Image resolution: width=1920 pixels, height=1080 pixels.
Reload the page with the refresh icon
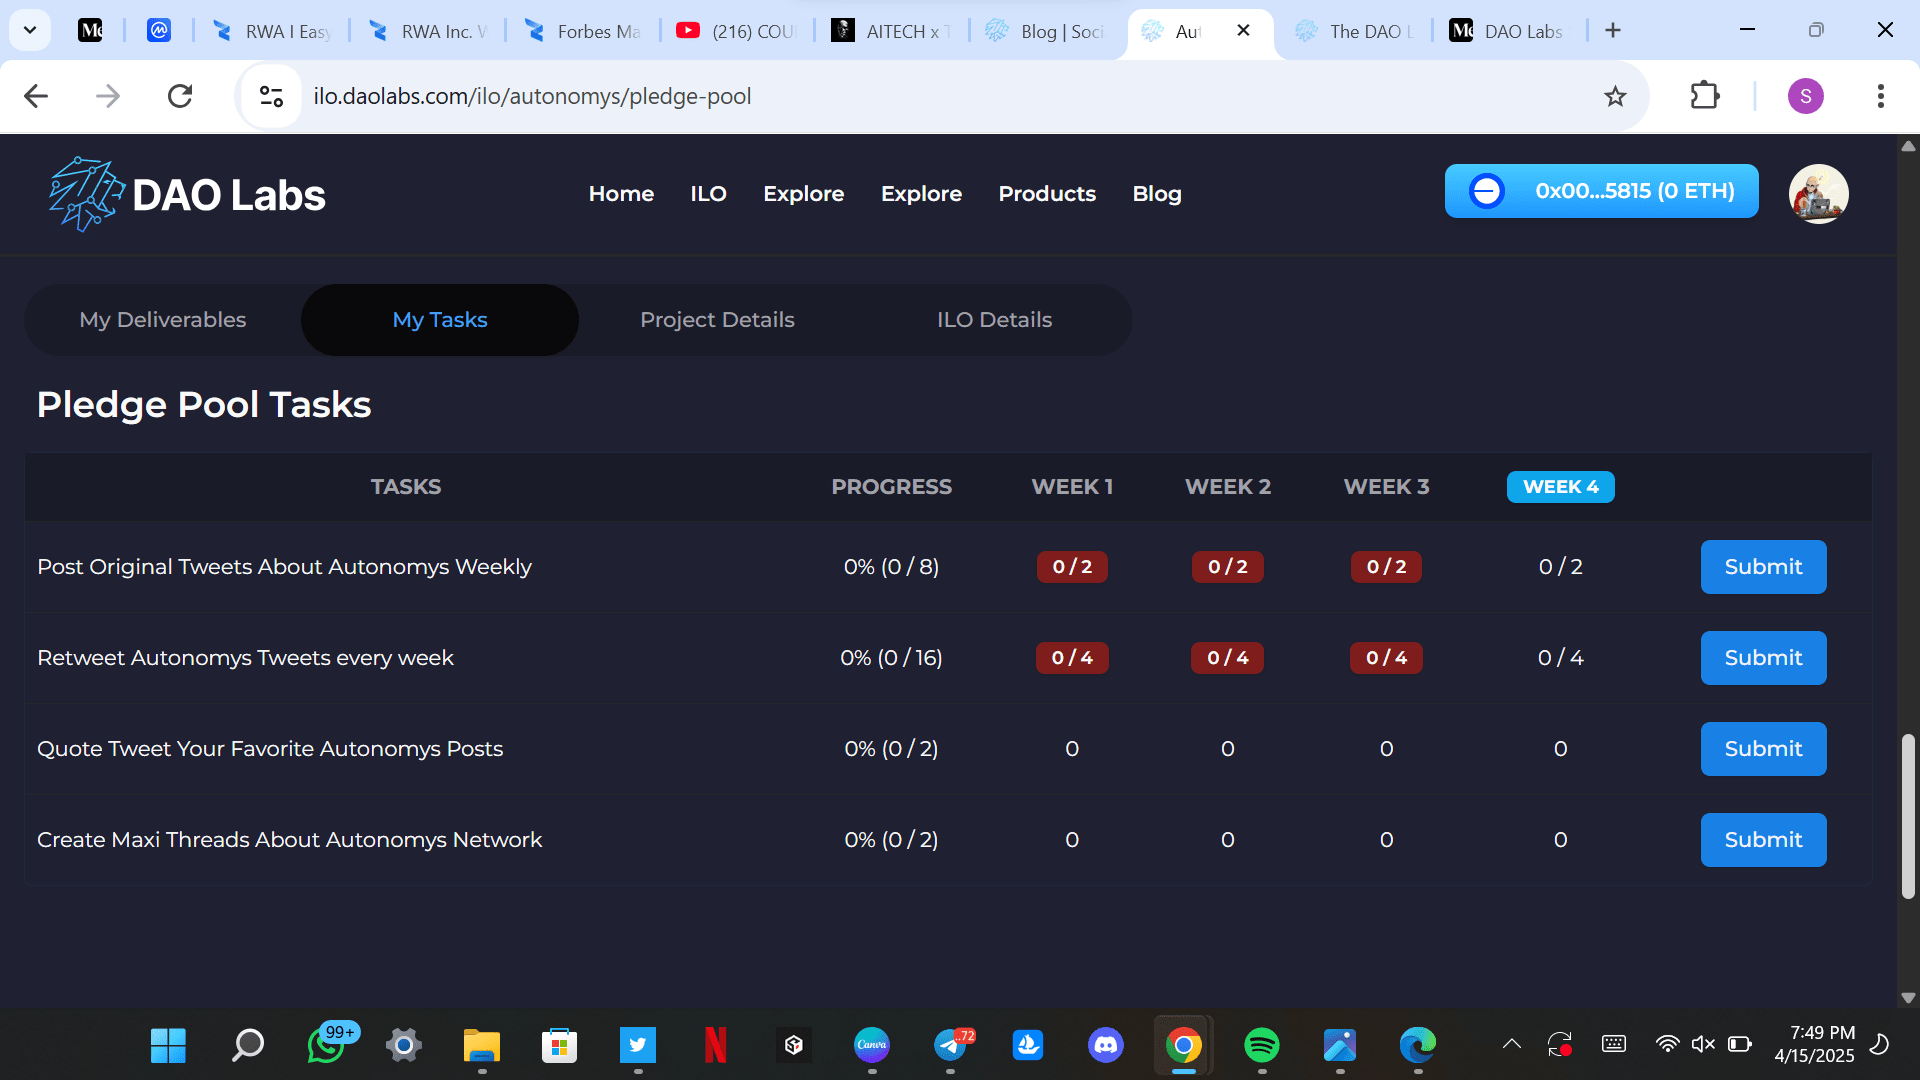180,96
